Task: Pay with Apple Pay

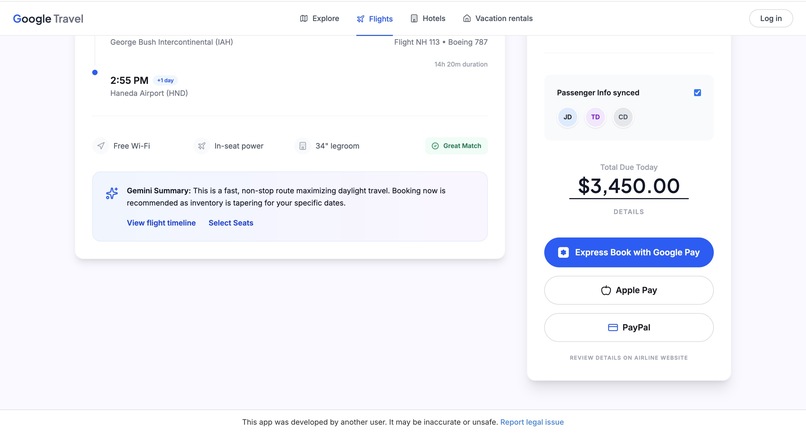Action: point(629,290)
